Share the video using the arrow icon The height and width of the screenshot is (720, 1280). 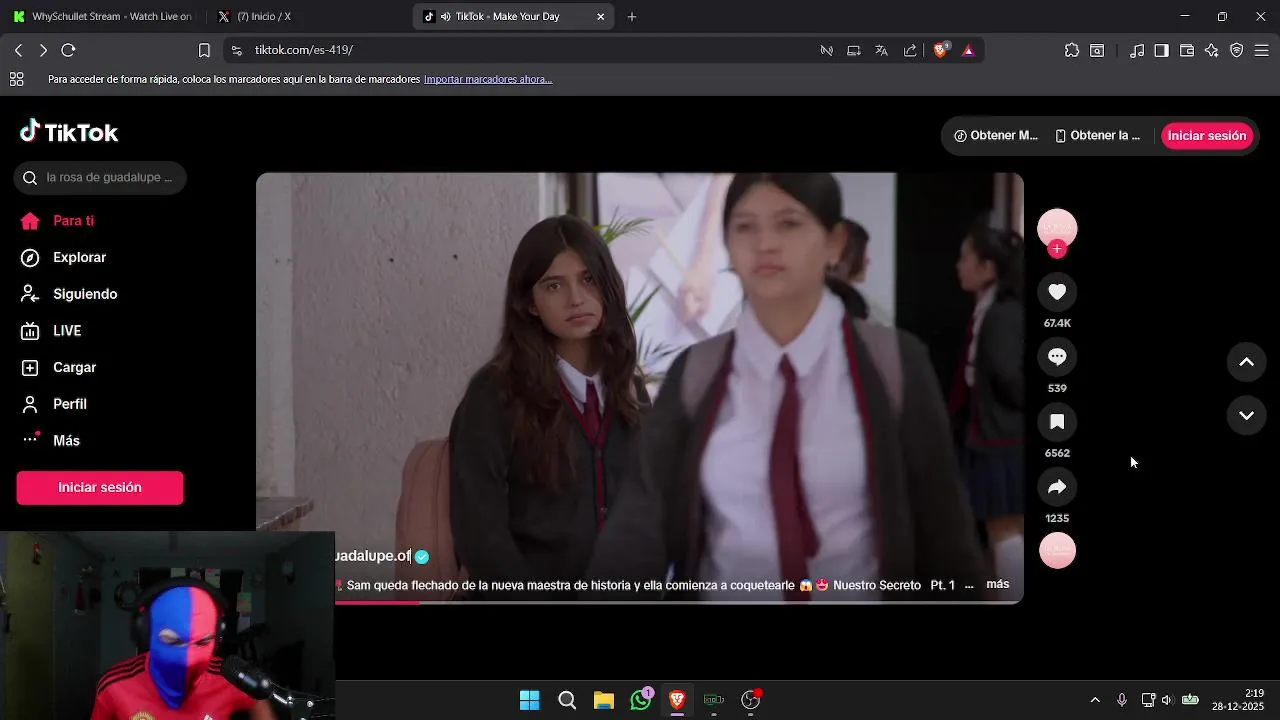click(x=1057, y=487)
